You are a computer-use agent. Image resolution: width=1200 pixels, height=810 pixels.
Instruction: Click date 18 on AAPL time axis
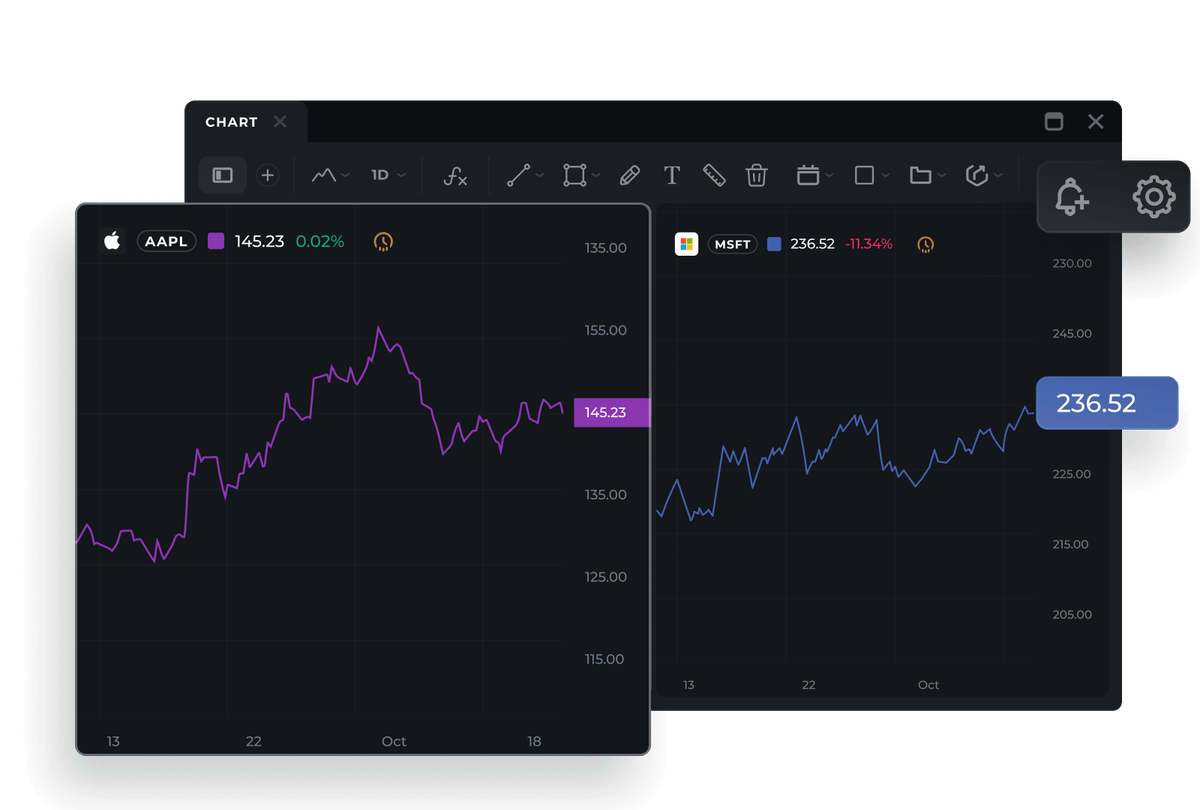click(x=534, y=741)
